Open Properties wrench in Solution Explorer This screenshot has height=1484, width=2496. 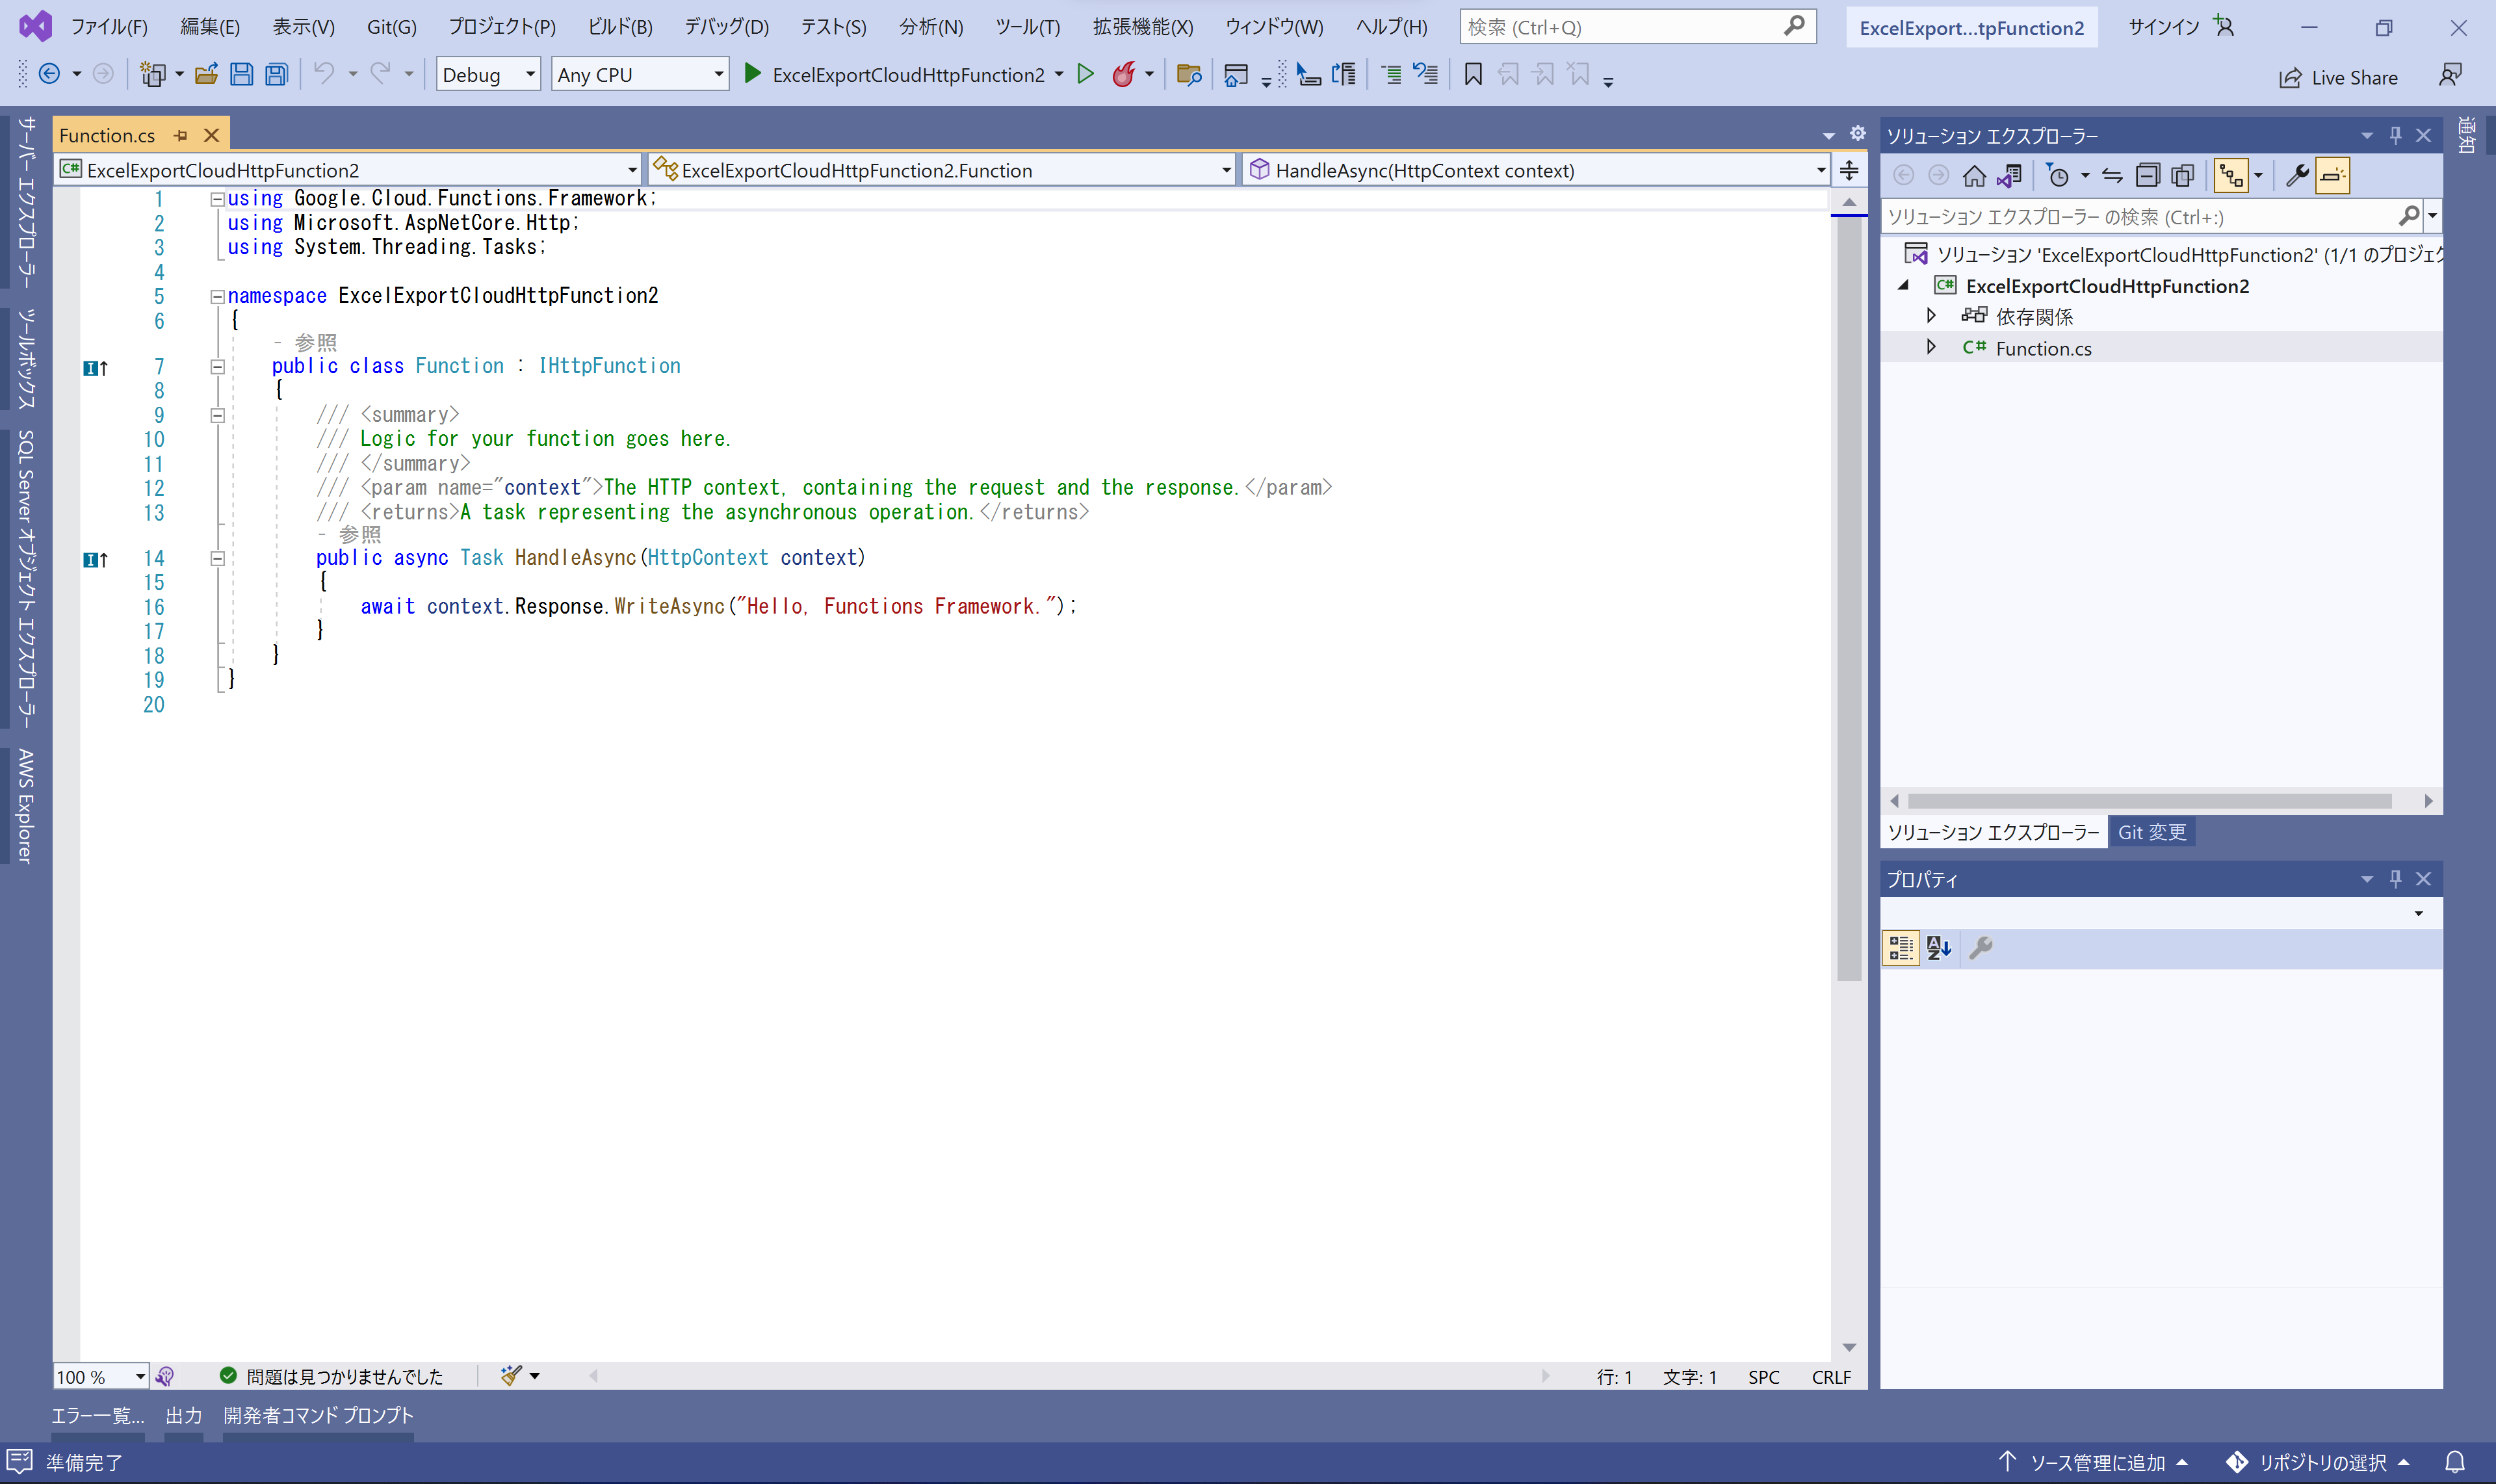coord(2298,176)
